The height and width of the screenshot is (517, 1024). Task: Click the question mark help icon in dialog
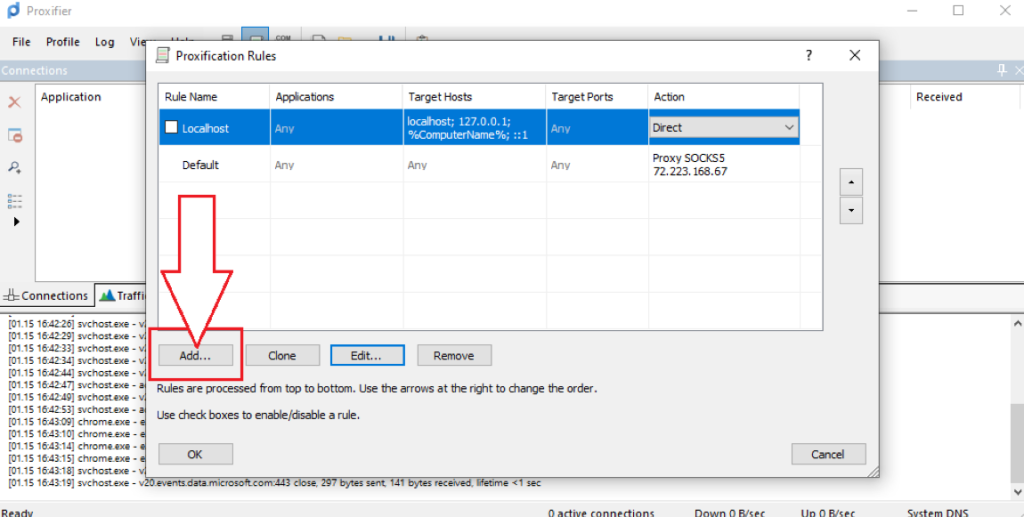click(809, 56)
